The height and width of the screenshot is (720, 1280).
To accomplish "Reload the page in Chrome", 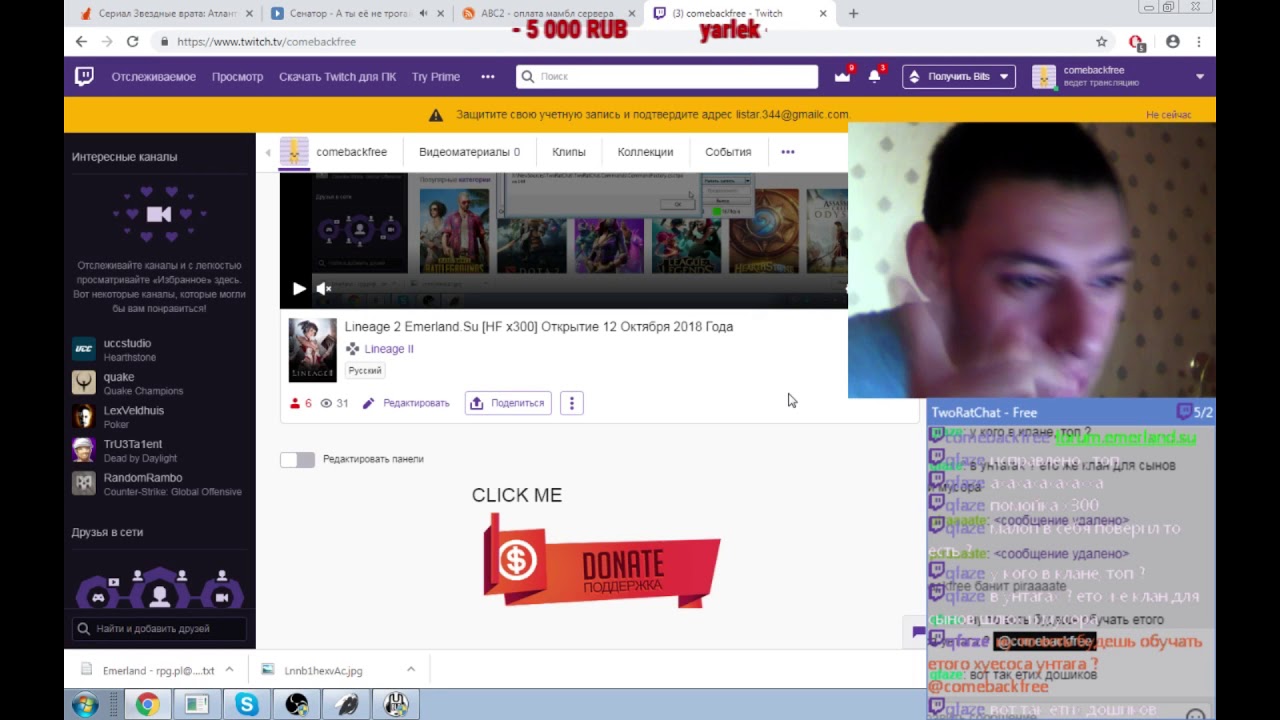I will [132, 42].
